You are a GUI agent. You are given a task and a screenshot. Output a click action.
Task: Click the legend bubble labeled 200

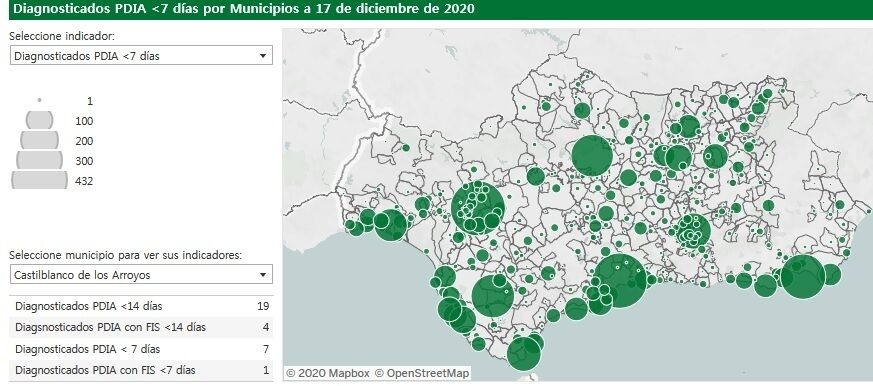[40, 140]
